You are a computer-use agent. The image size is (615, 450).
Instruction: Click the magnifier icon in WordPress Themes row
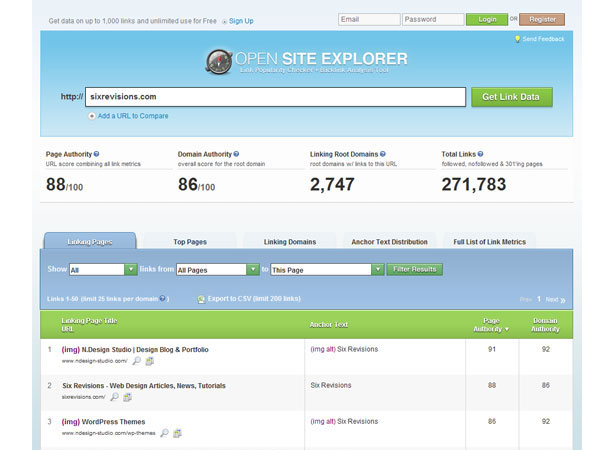[164, 433]
